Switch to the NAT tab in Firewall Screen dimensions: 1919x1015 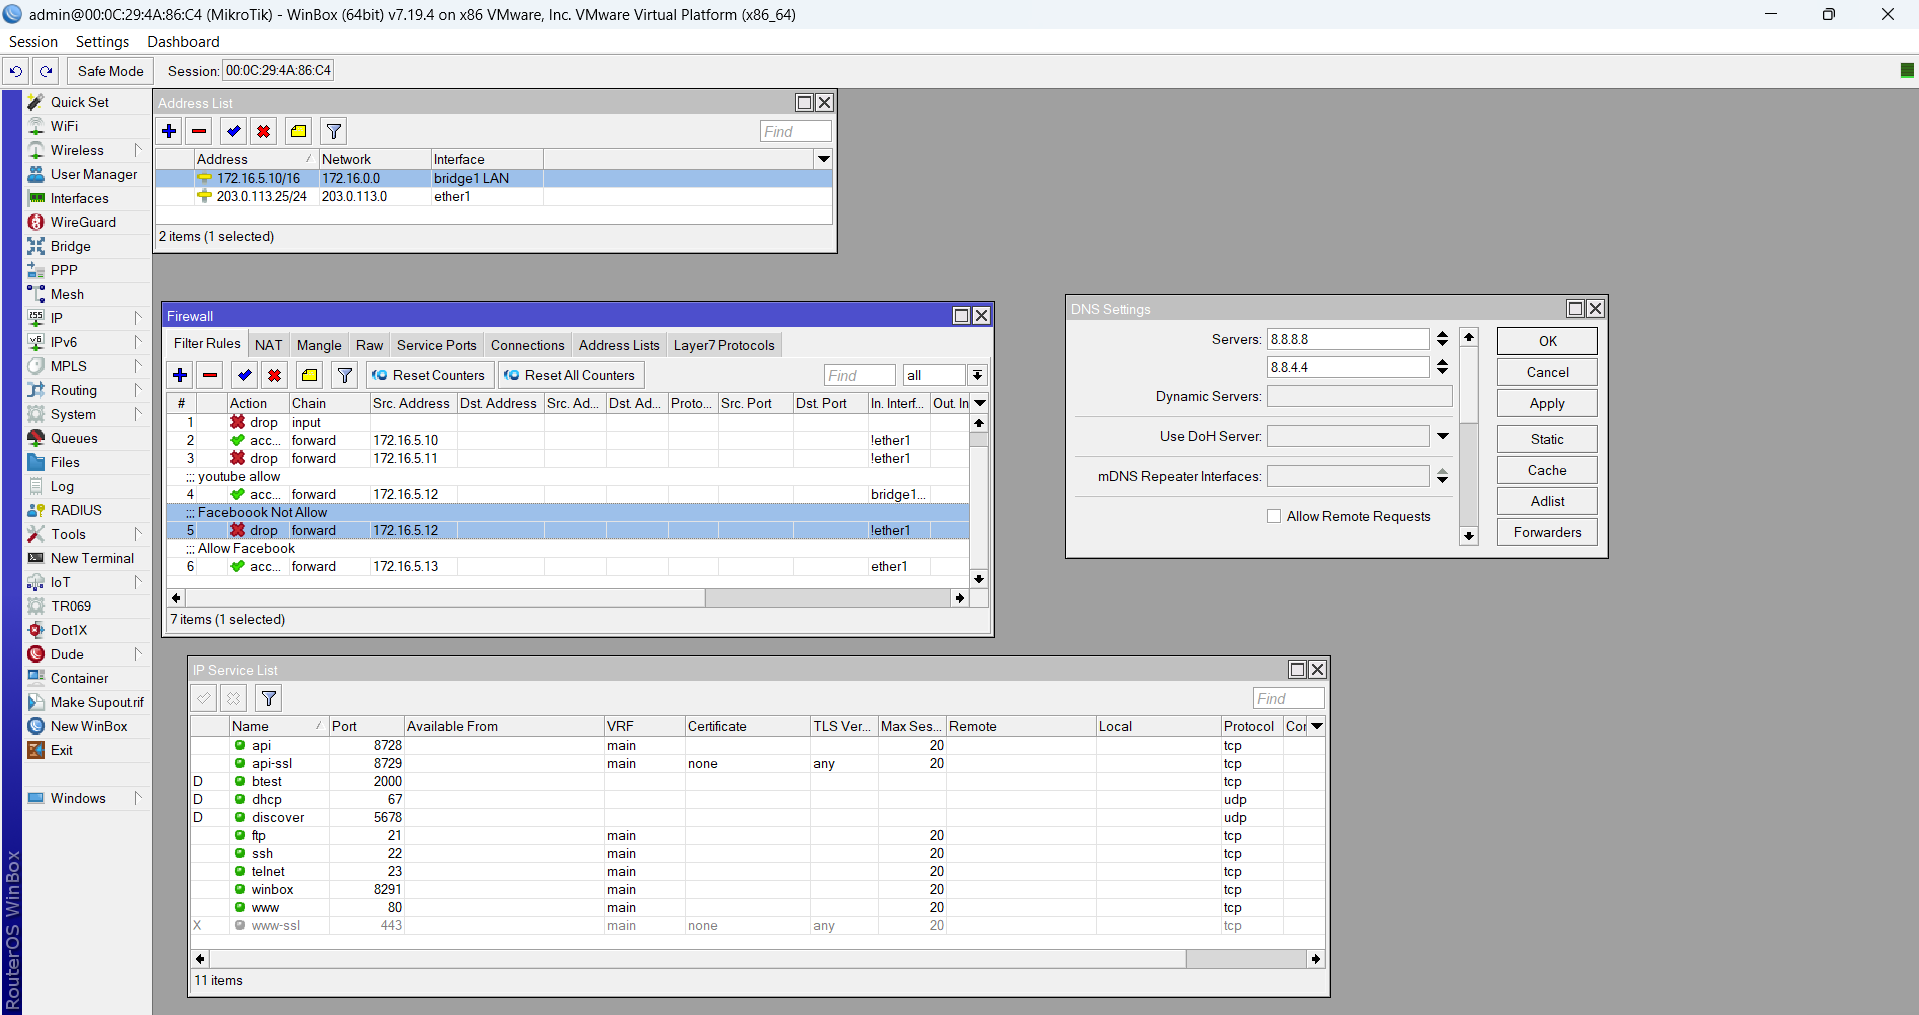268,345
